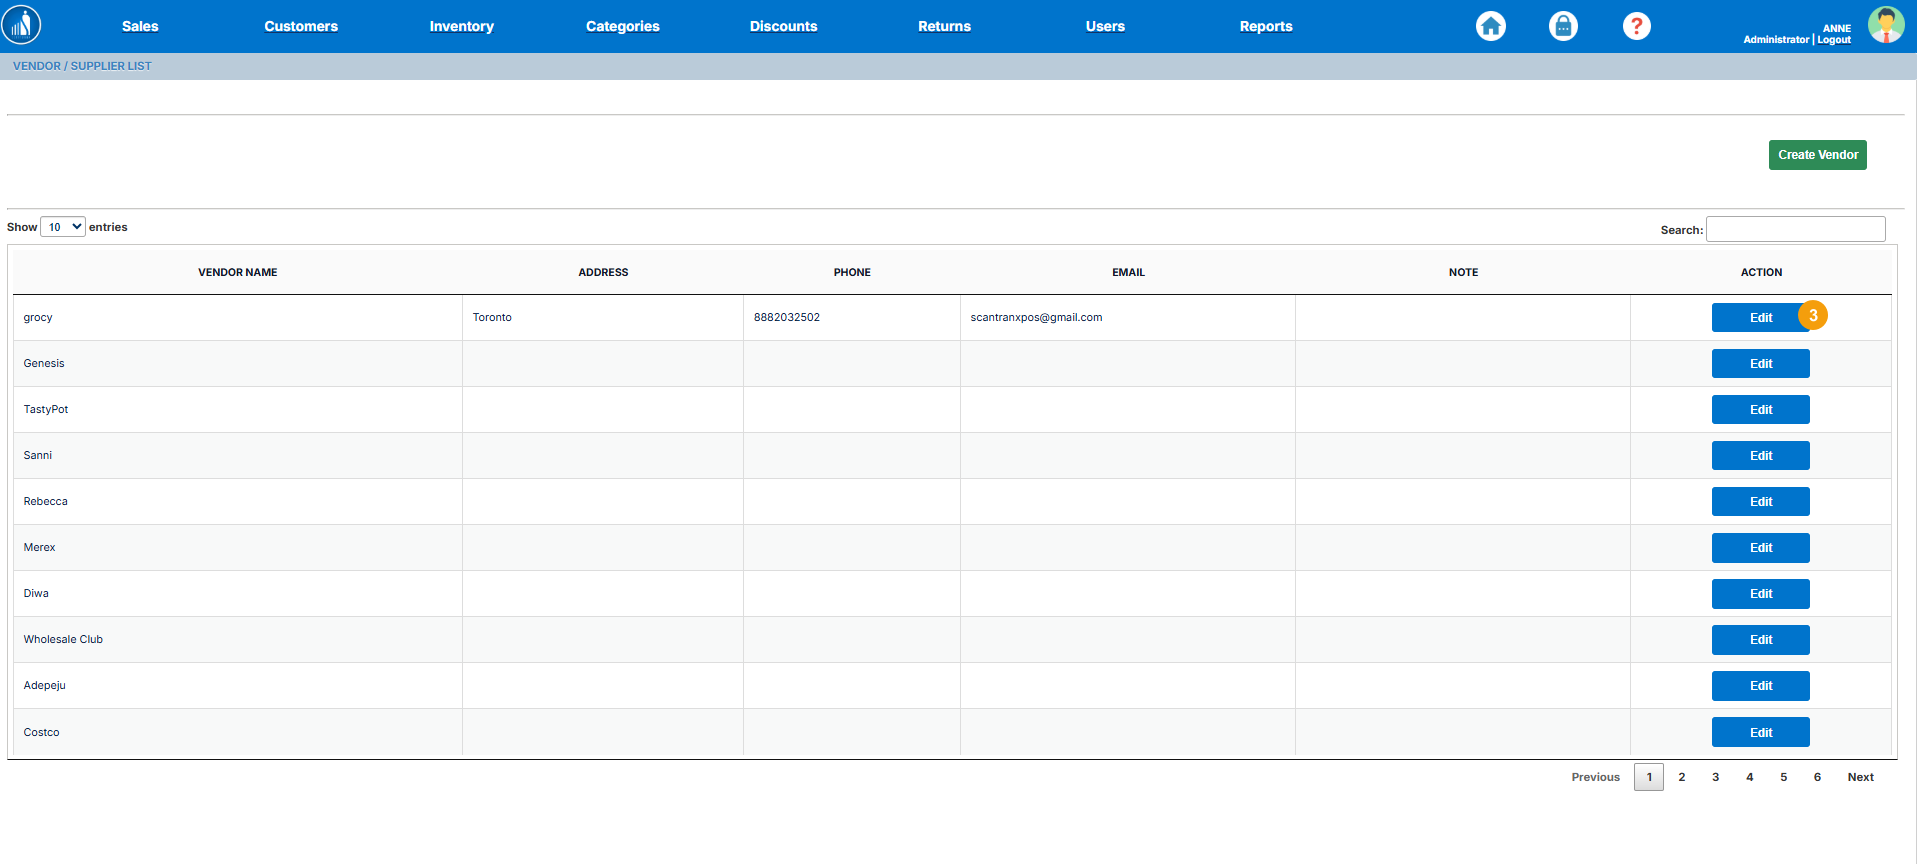The height and width of the screenshot is (864, 1917).
Task: Click the Logout link
Action: (x=1834, y=40)
